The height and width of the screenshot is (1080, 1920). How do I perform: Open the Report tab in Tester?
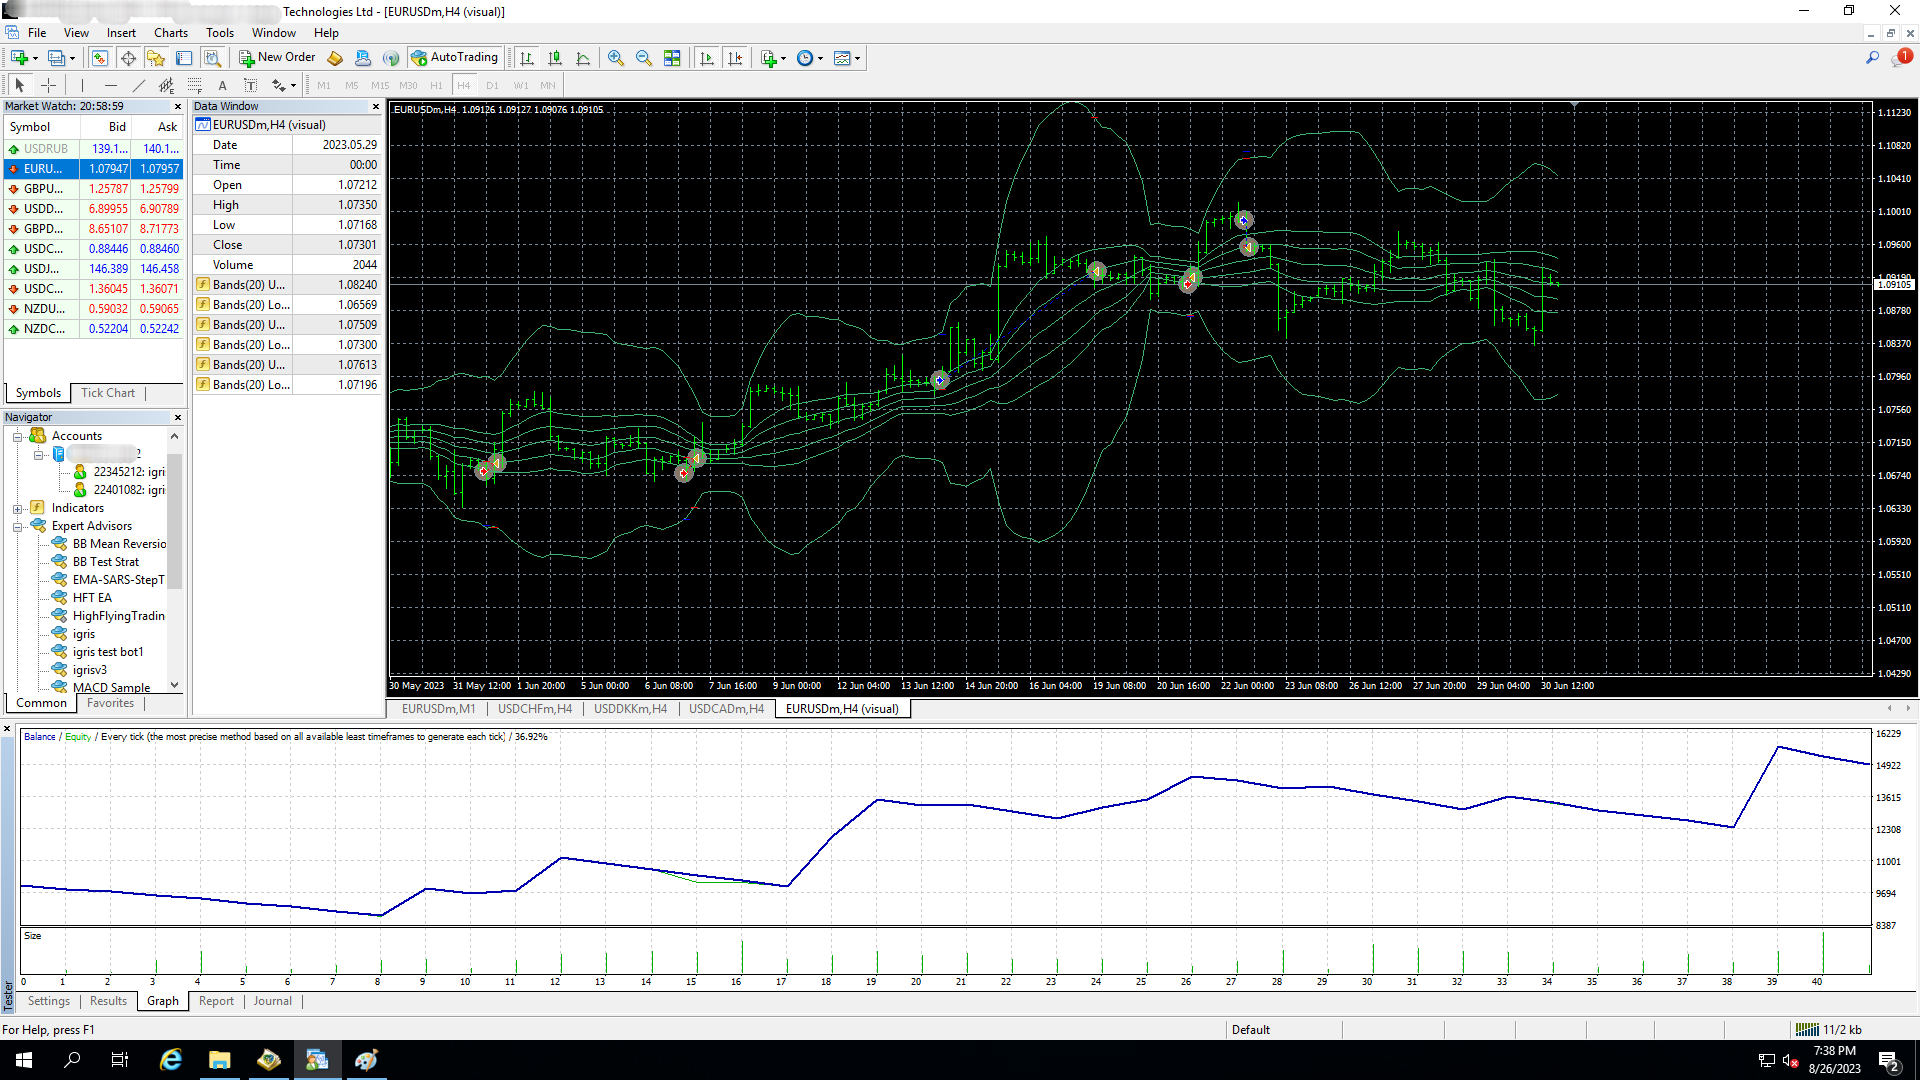pyautogui.click(x=216, y=1001)
